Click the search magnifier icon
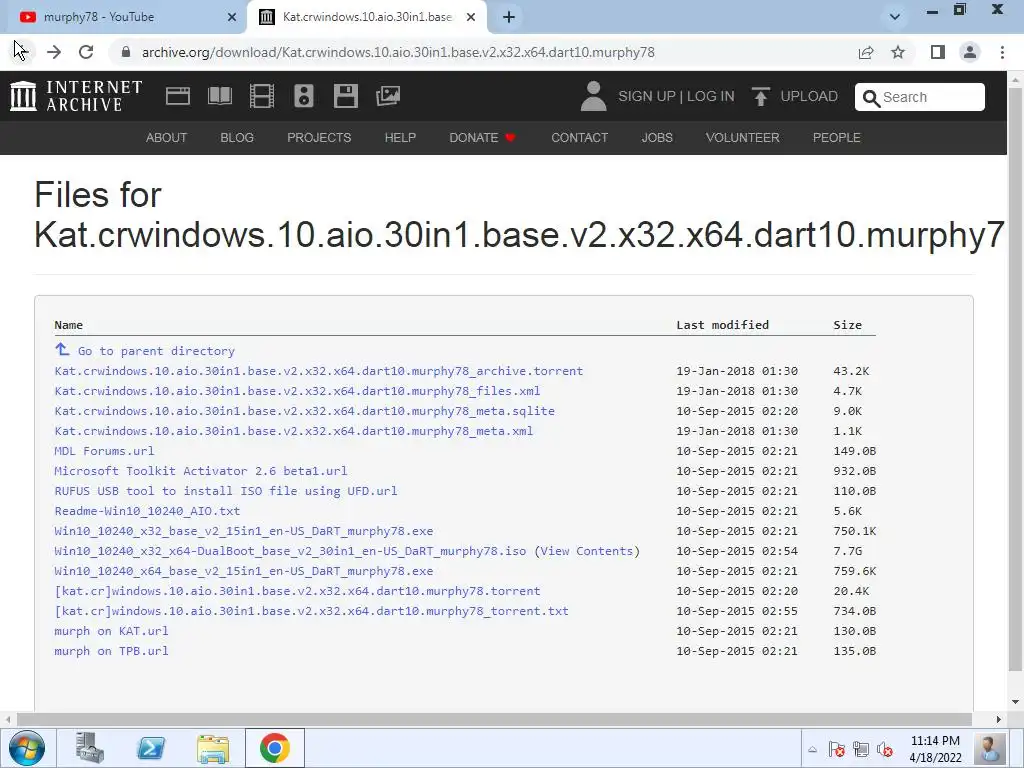 871,98
